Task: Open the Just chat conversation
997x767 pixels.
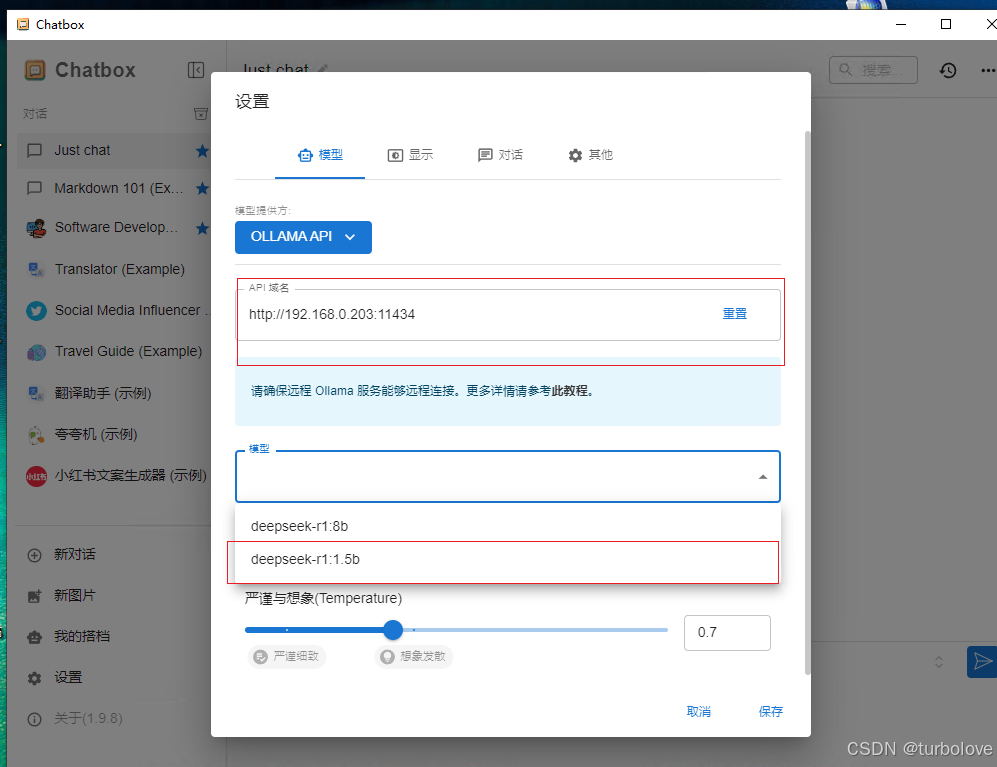Action: coord(113,151)
